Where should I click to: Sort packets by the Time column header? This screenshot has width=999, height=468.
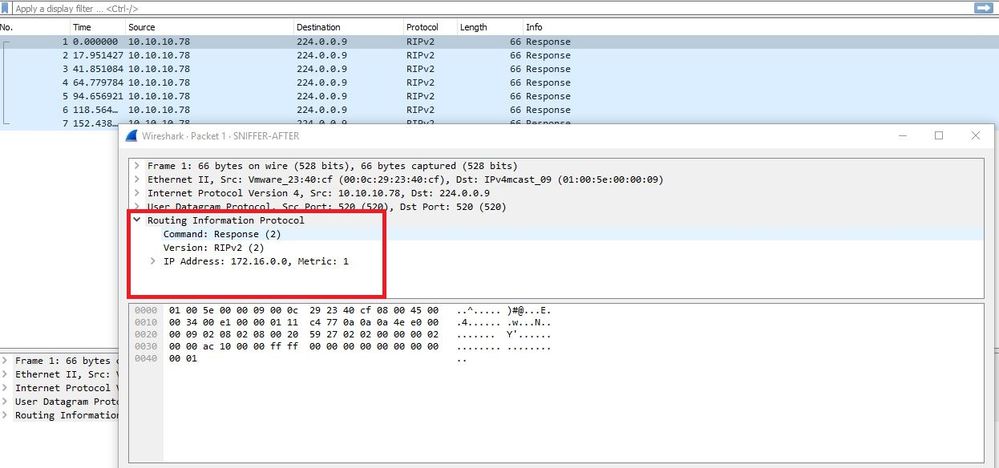(x=97, y=27)
